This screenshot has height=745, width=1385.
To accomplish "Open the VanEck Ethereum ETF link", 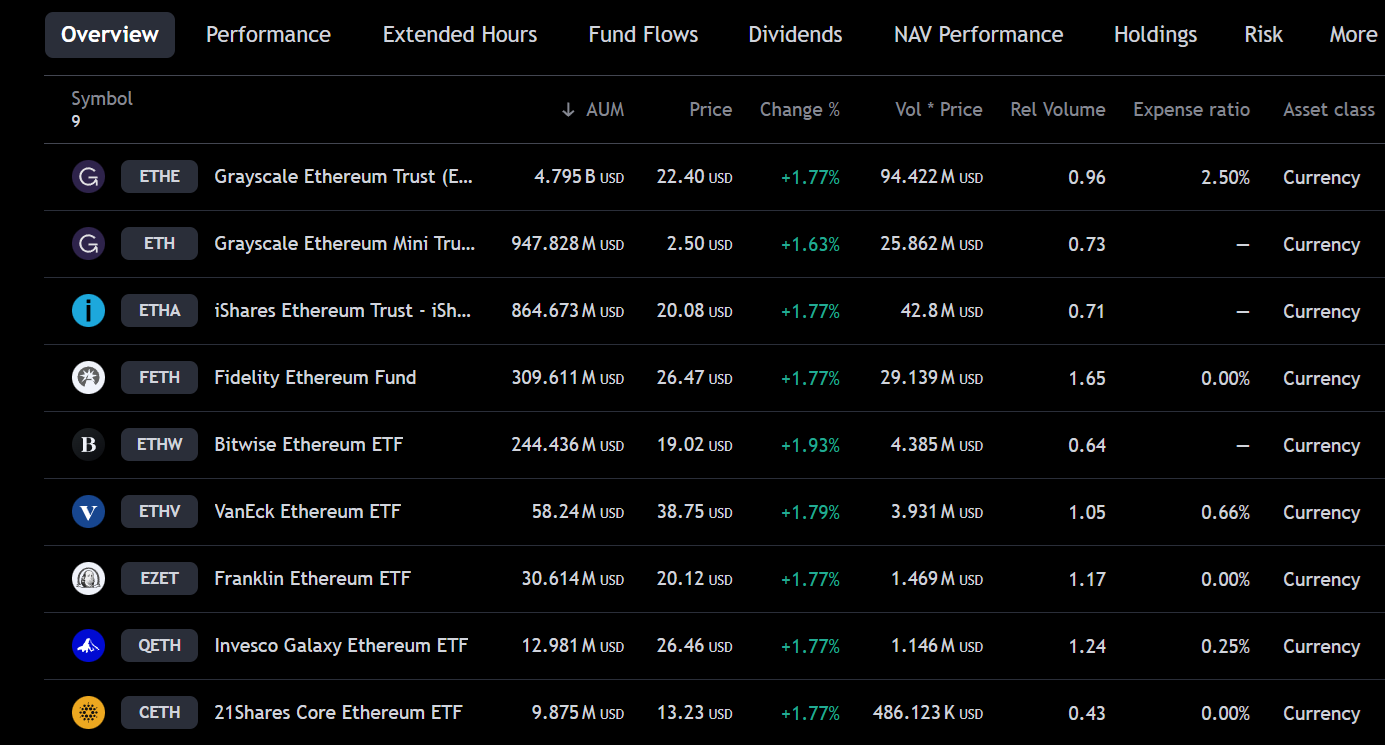I will point(308,512).
